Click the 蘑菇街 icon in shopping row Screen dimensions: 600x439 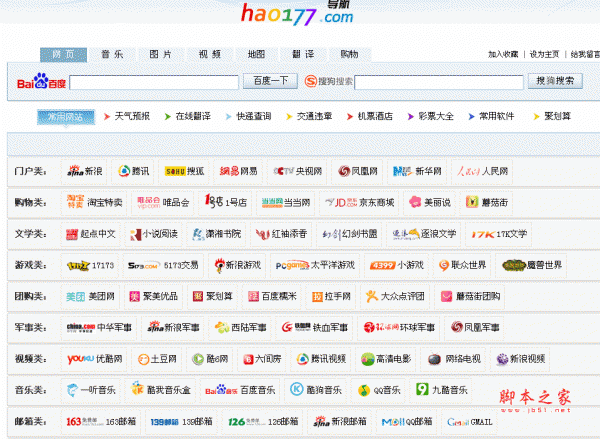(x=472, y=202)
